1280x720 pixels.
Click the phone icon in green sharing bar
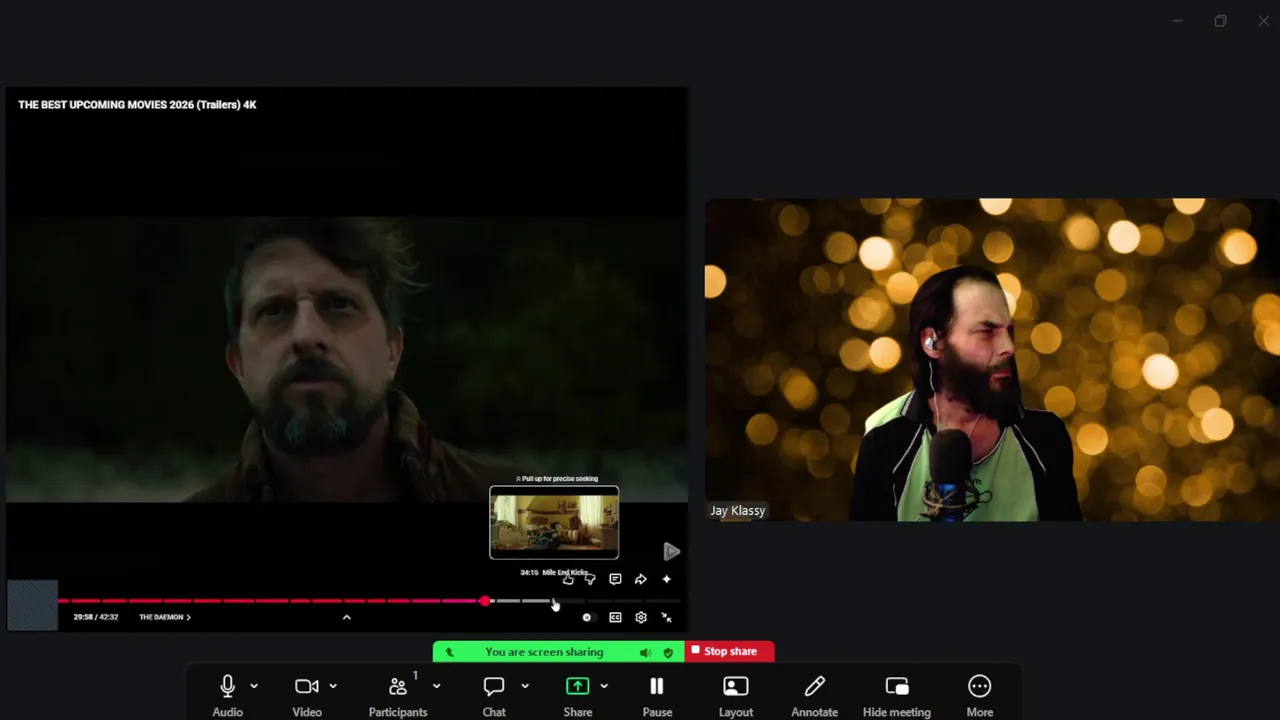[449, 652]
